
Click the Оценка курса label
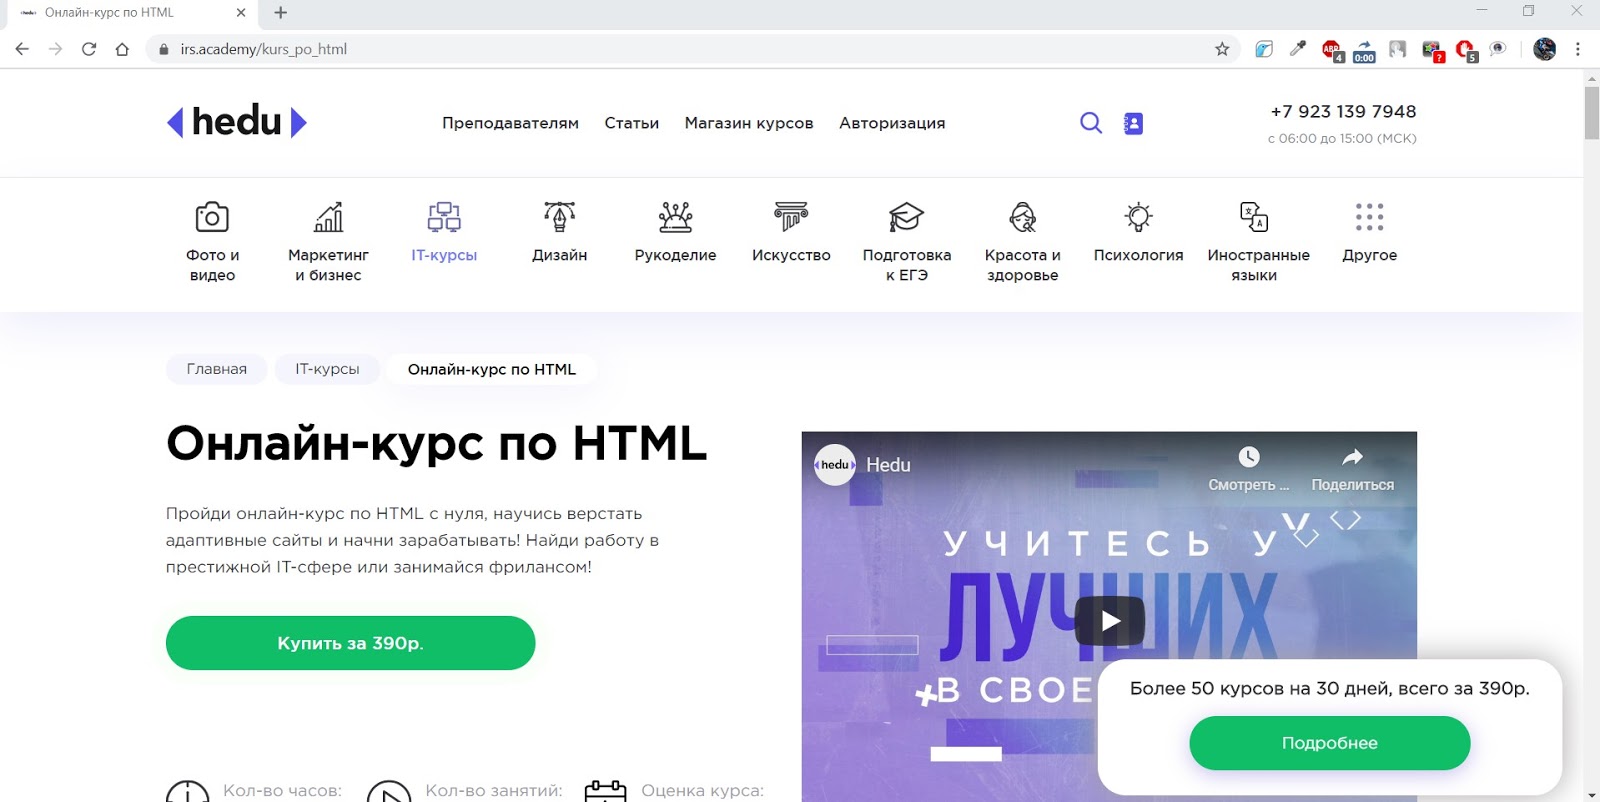(x=703, y=790)
